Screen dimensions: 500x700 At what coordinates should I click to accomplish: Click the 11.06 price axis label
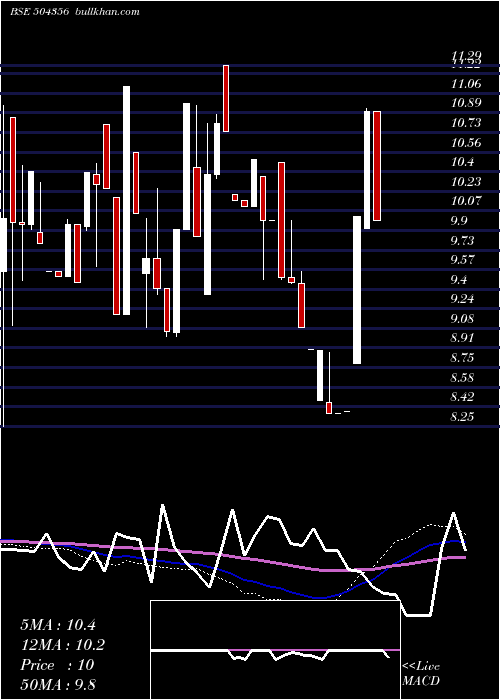click(467, 83)
